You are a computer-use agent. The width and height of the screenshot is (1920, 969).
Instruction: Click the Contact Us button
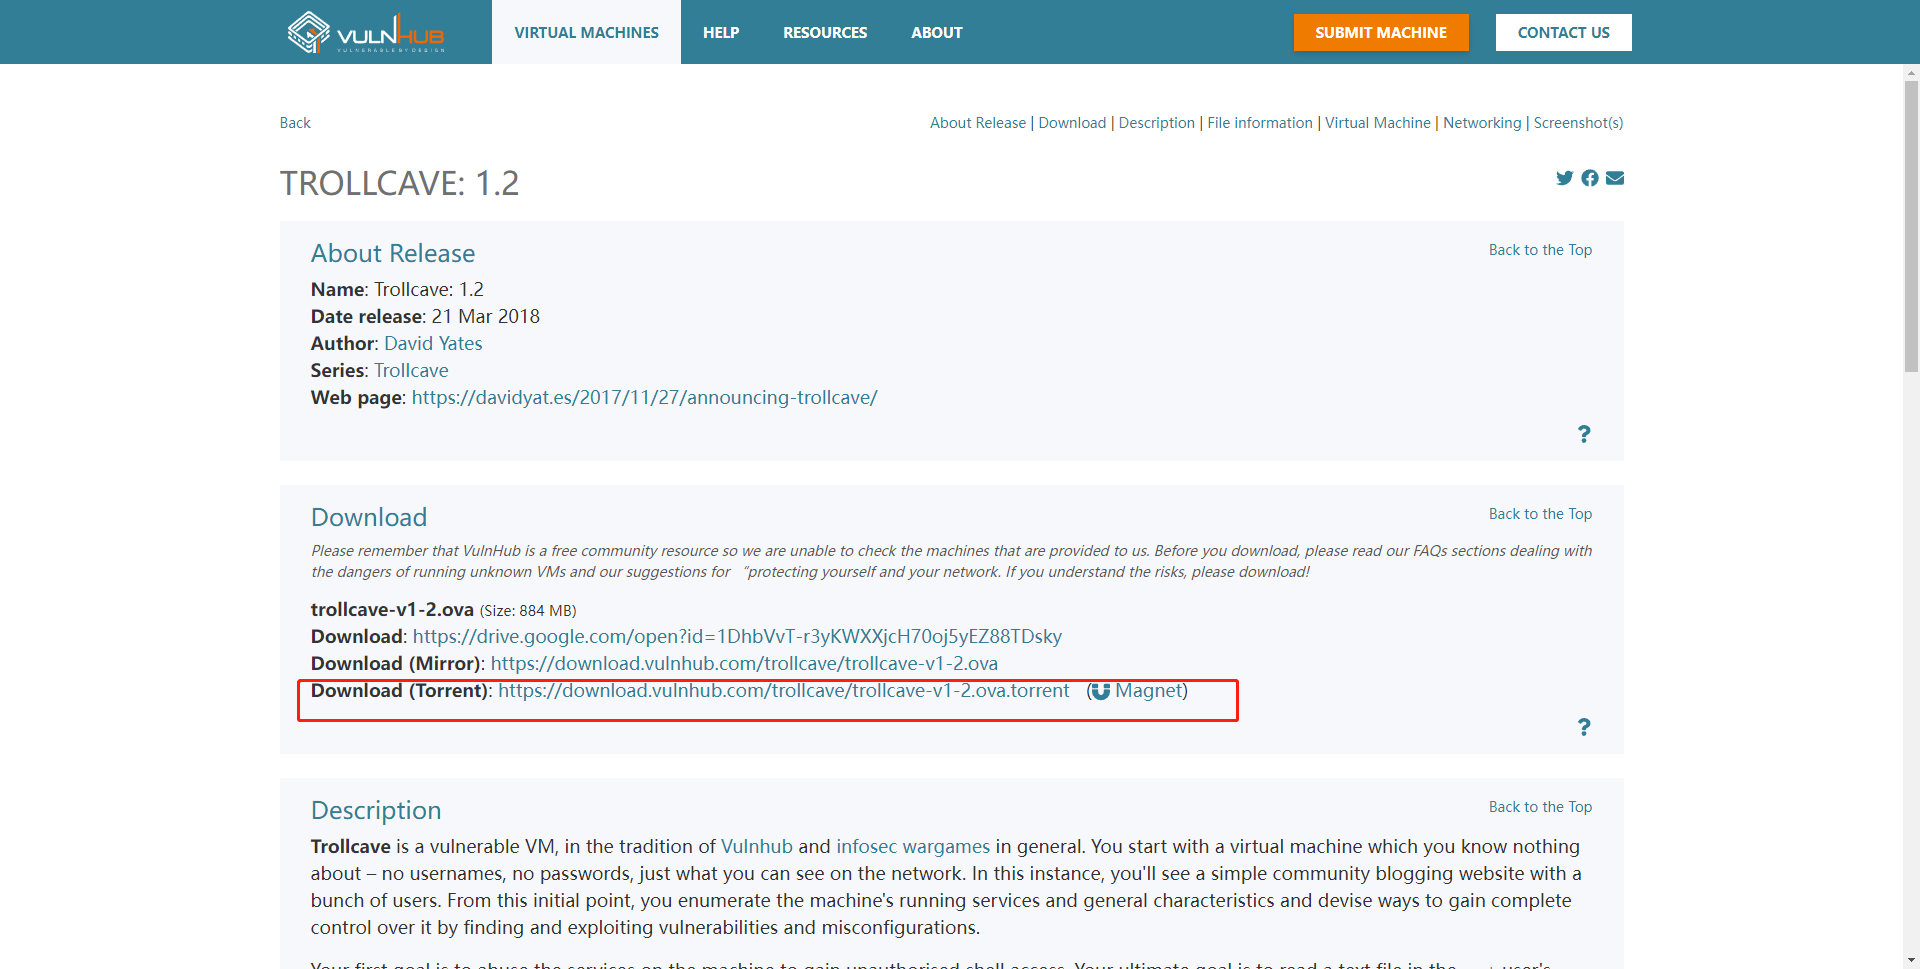point(1564,32)
